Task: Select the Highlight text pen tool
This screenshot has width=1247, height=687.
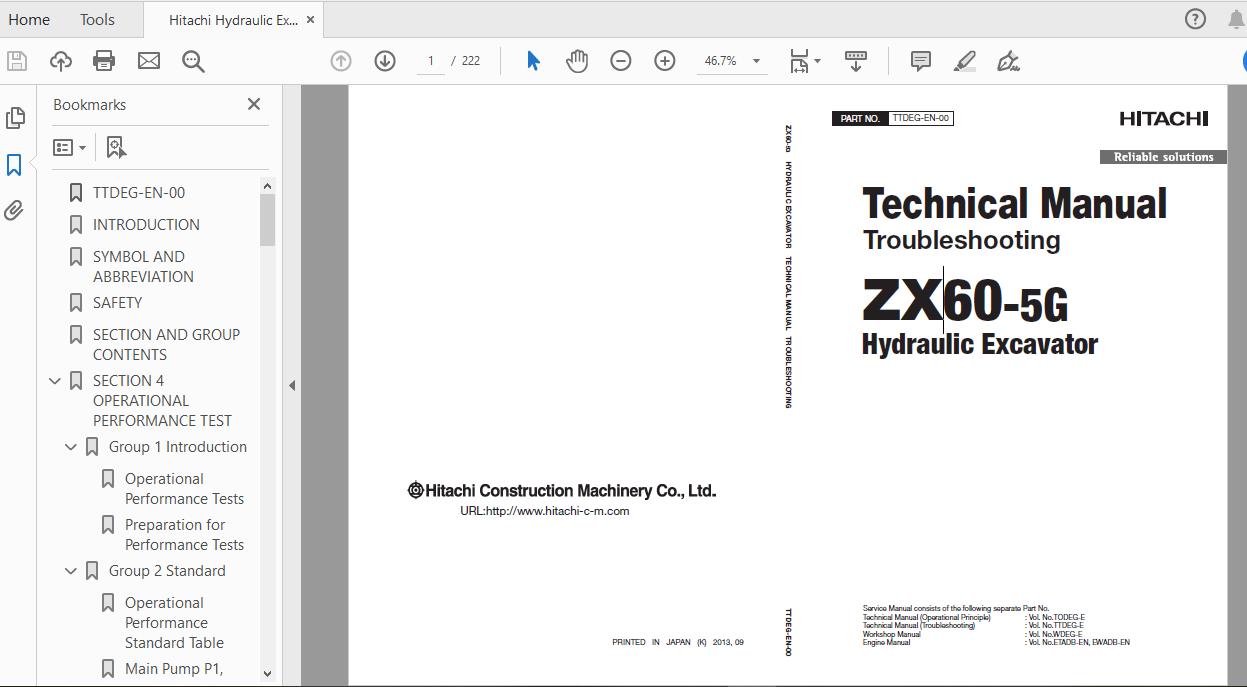Action: [x=965, y=61]
